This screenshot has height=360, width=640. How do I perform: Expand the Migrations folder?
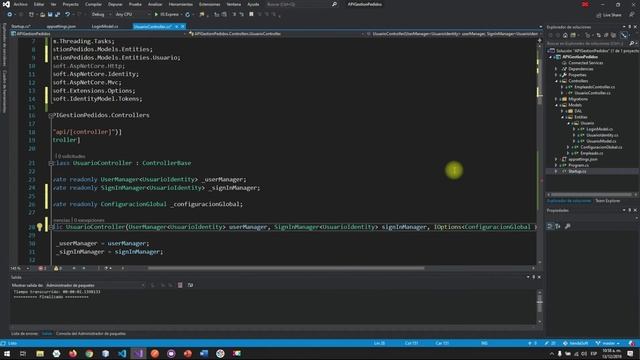557,99
